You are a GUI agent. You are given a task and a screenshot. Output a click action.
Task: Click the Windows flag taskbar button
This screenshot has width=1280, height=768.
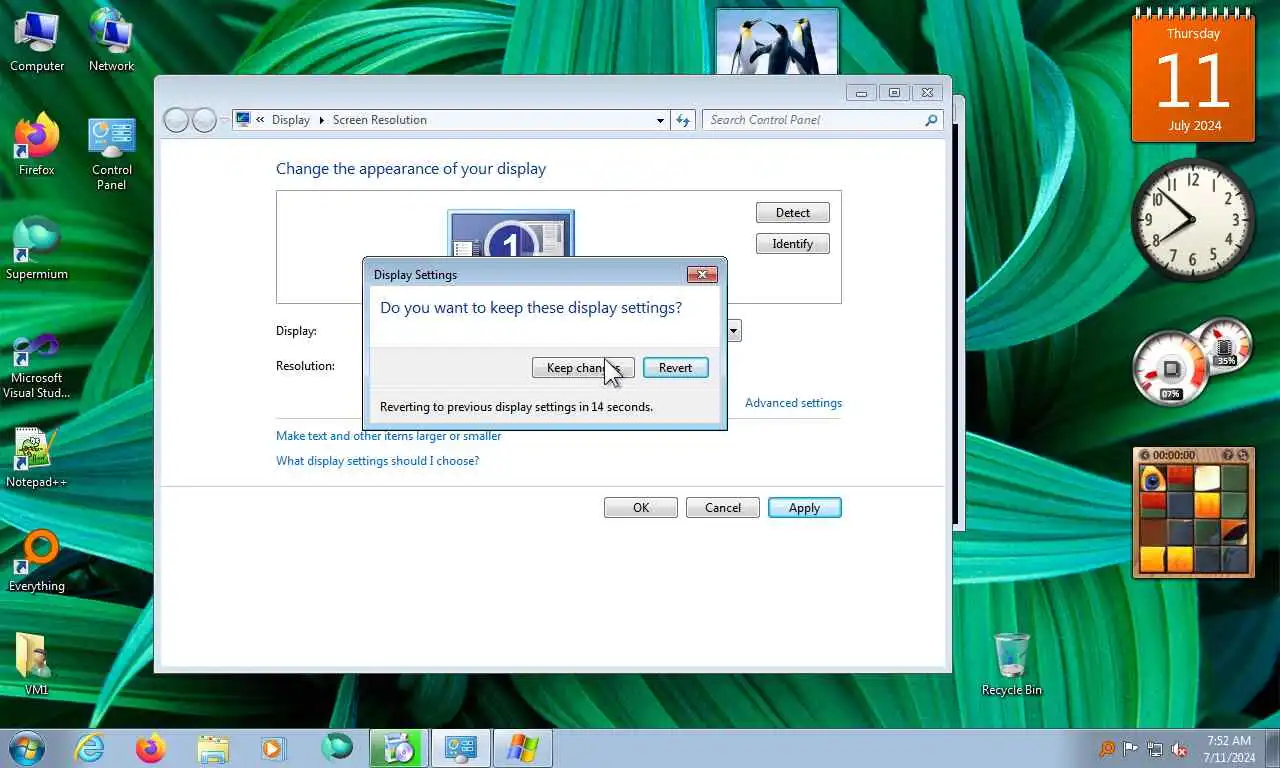pos(522,748)
